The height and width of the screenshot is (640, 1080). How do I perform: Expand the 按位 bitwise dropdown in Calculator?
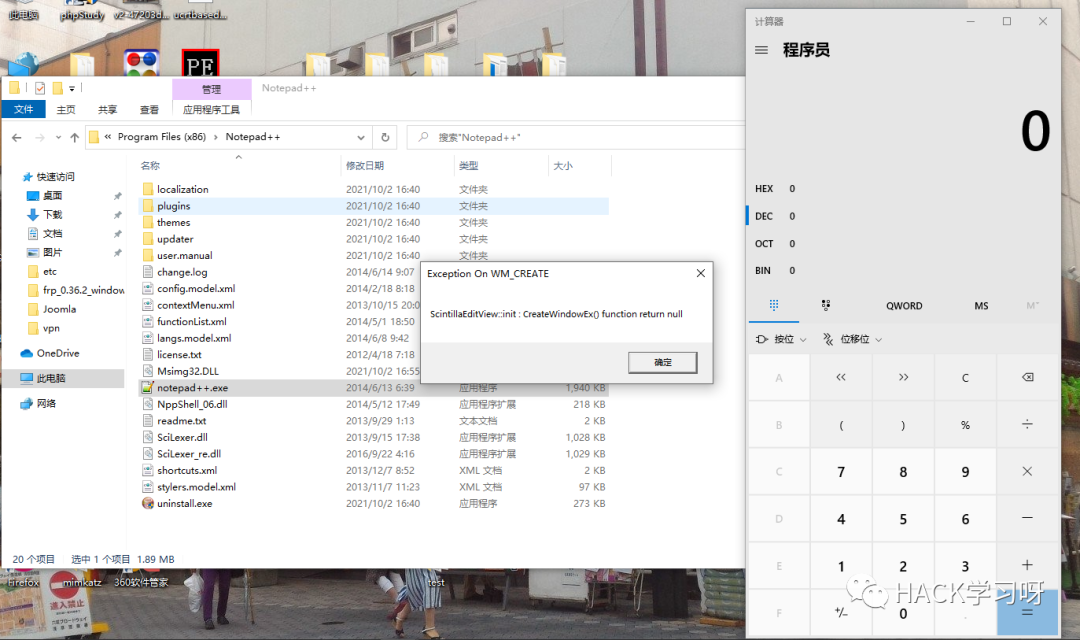point(781,339)
